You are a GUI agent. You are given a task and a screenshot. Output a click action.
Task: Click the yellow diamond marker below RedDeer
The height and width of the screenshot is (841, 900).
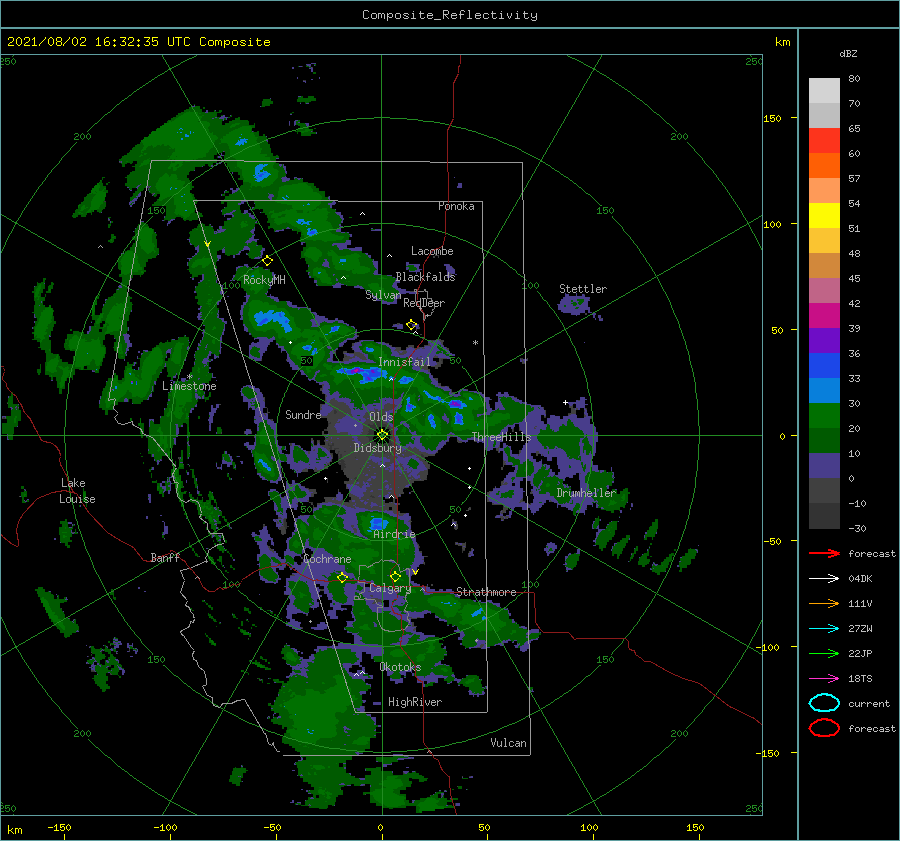[411, 325]
